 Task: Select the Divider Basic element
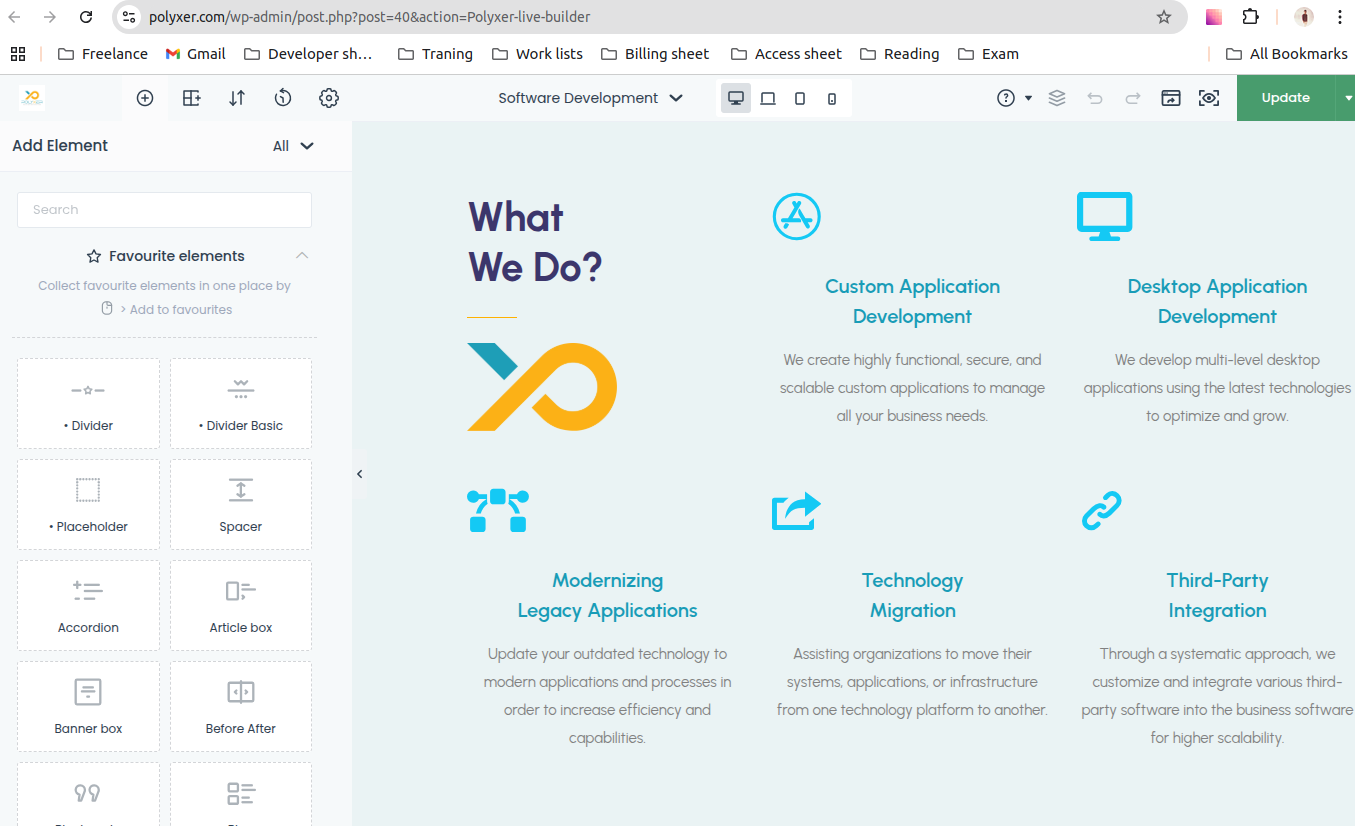pos(241,403)
